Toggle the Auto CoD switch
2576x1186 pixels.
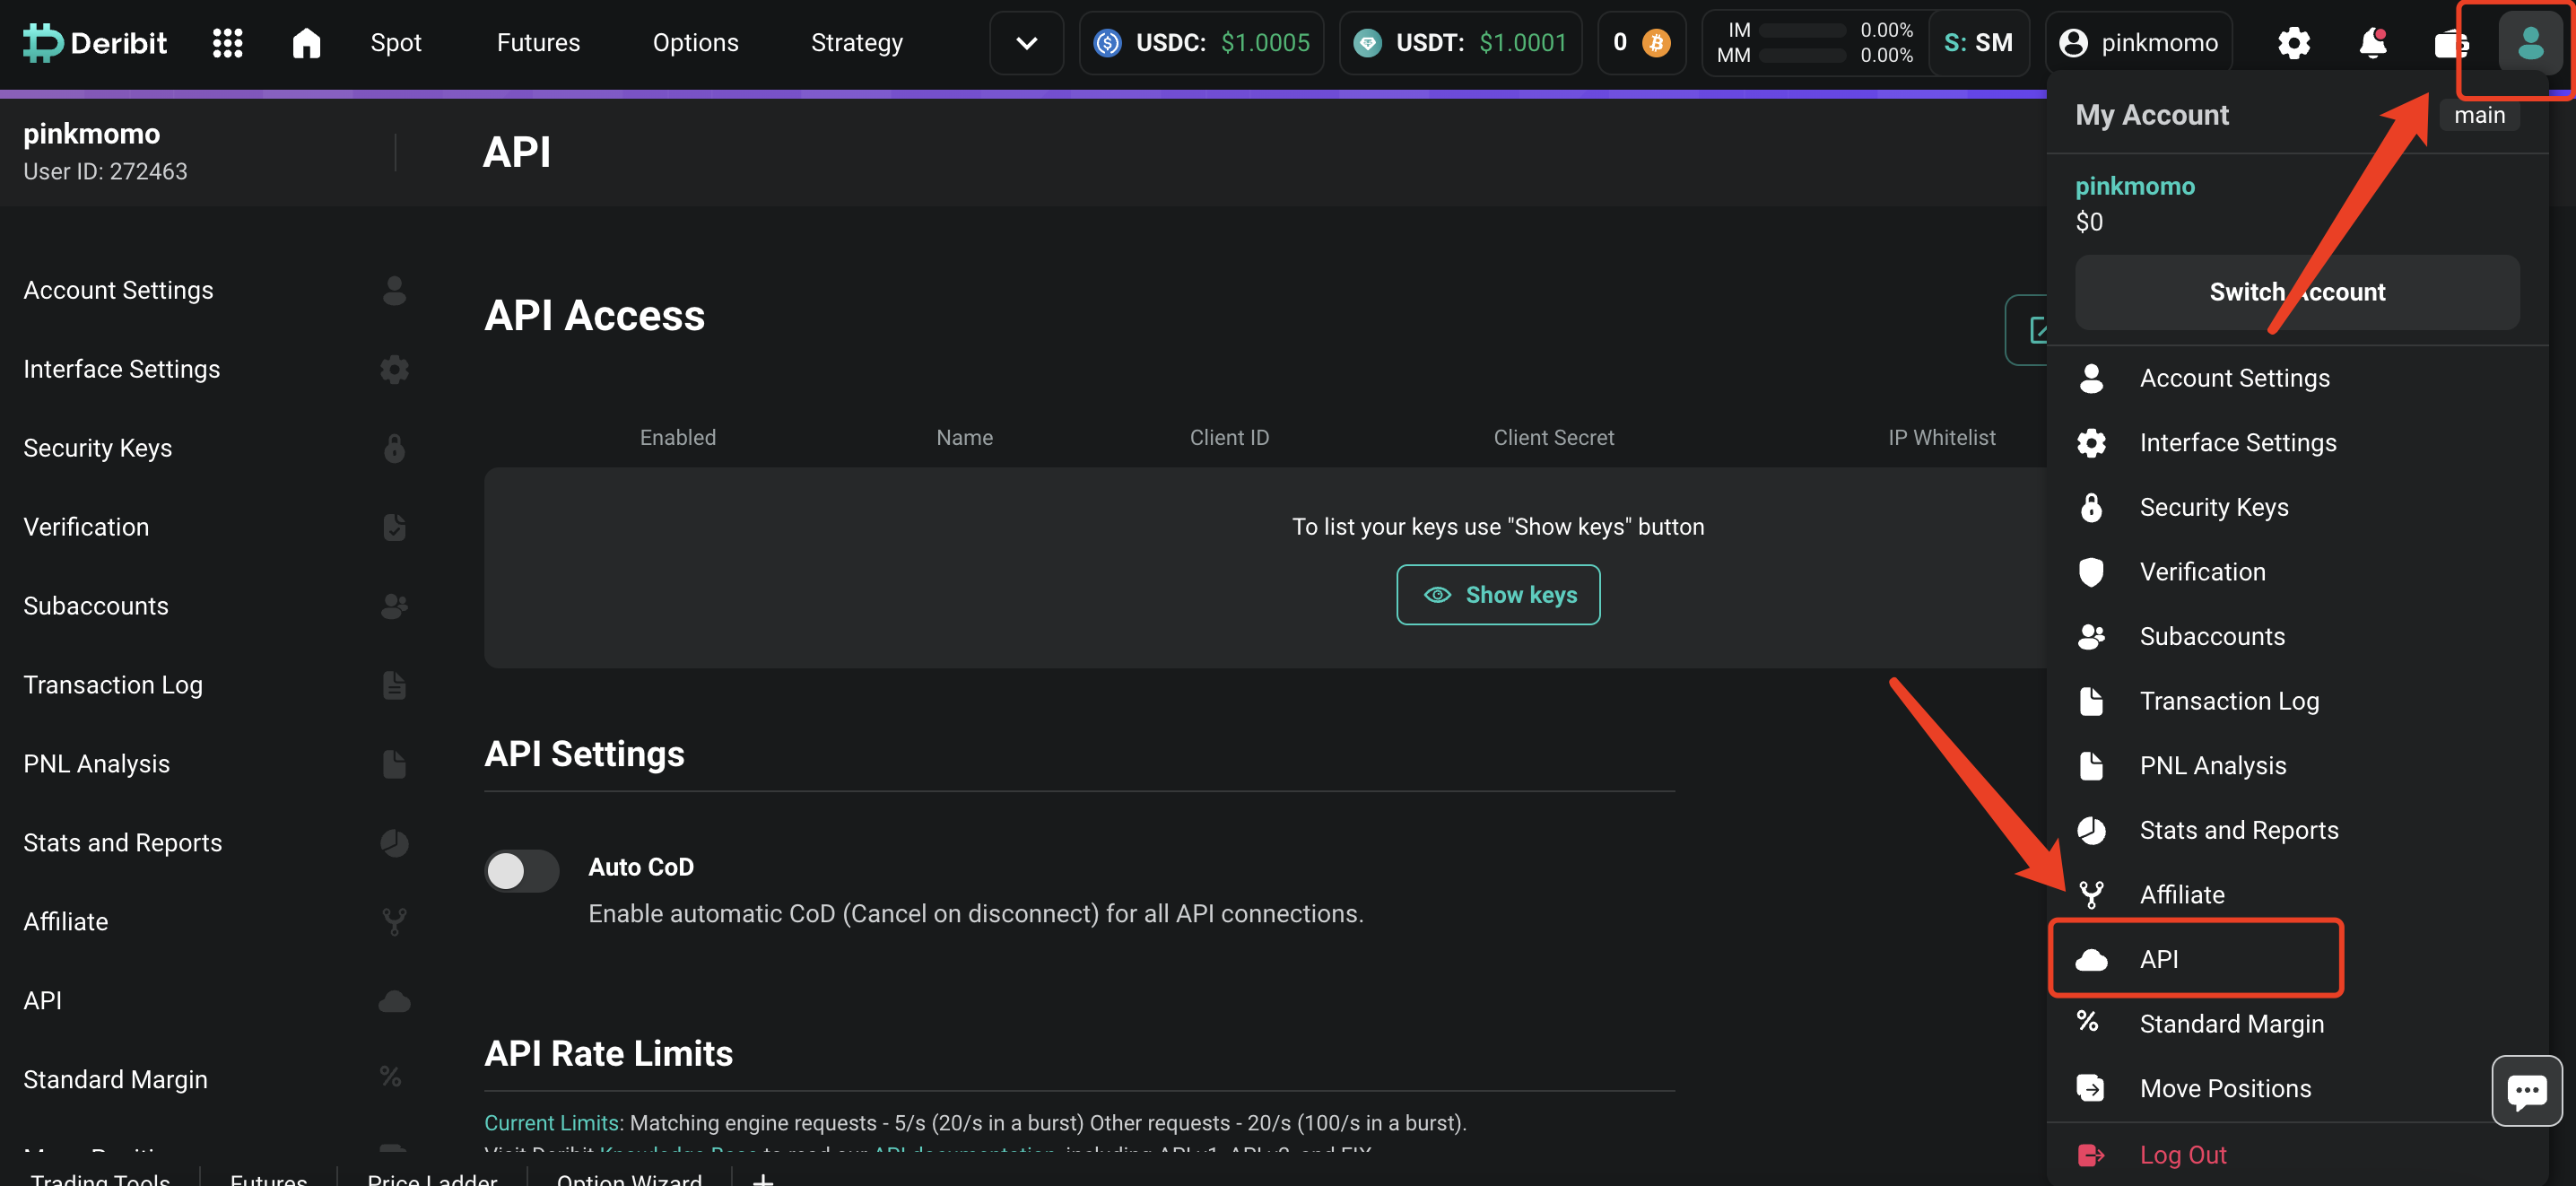click(521, 870)
